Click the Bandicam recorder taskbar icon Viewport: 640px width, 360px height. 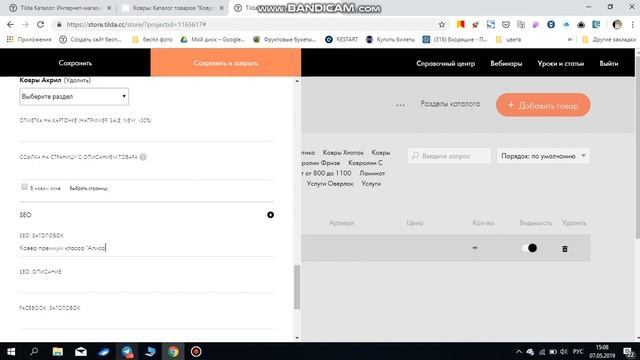[196, 351]
